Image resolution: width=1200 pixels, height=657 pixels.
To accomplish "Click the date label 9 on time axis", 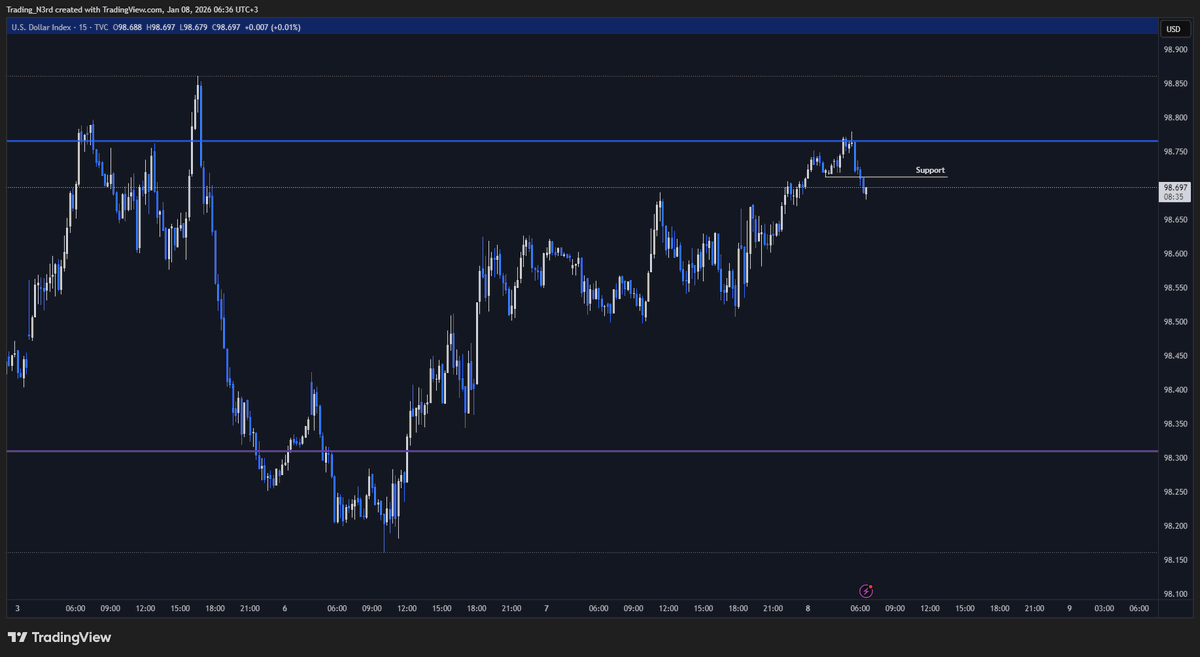I will point(1069,607).
